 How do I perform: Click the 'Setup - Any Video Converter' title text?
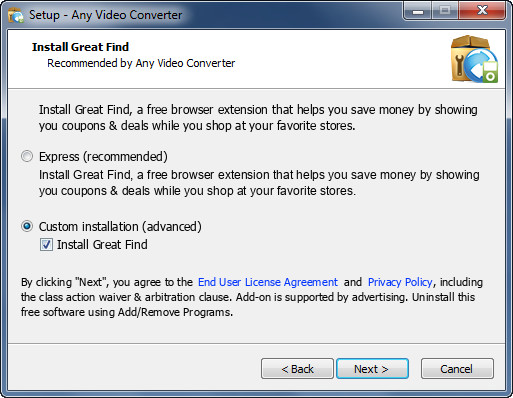pos(106,15)
